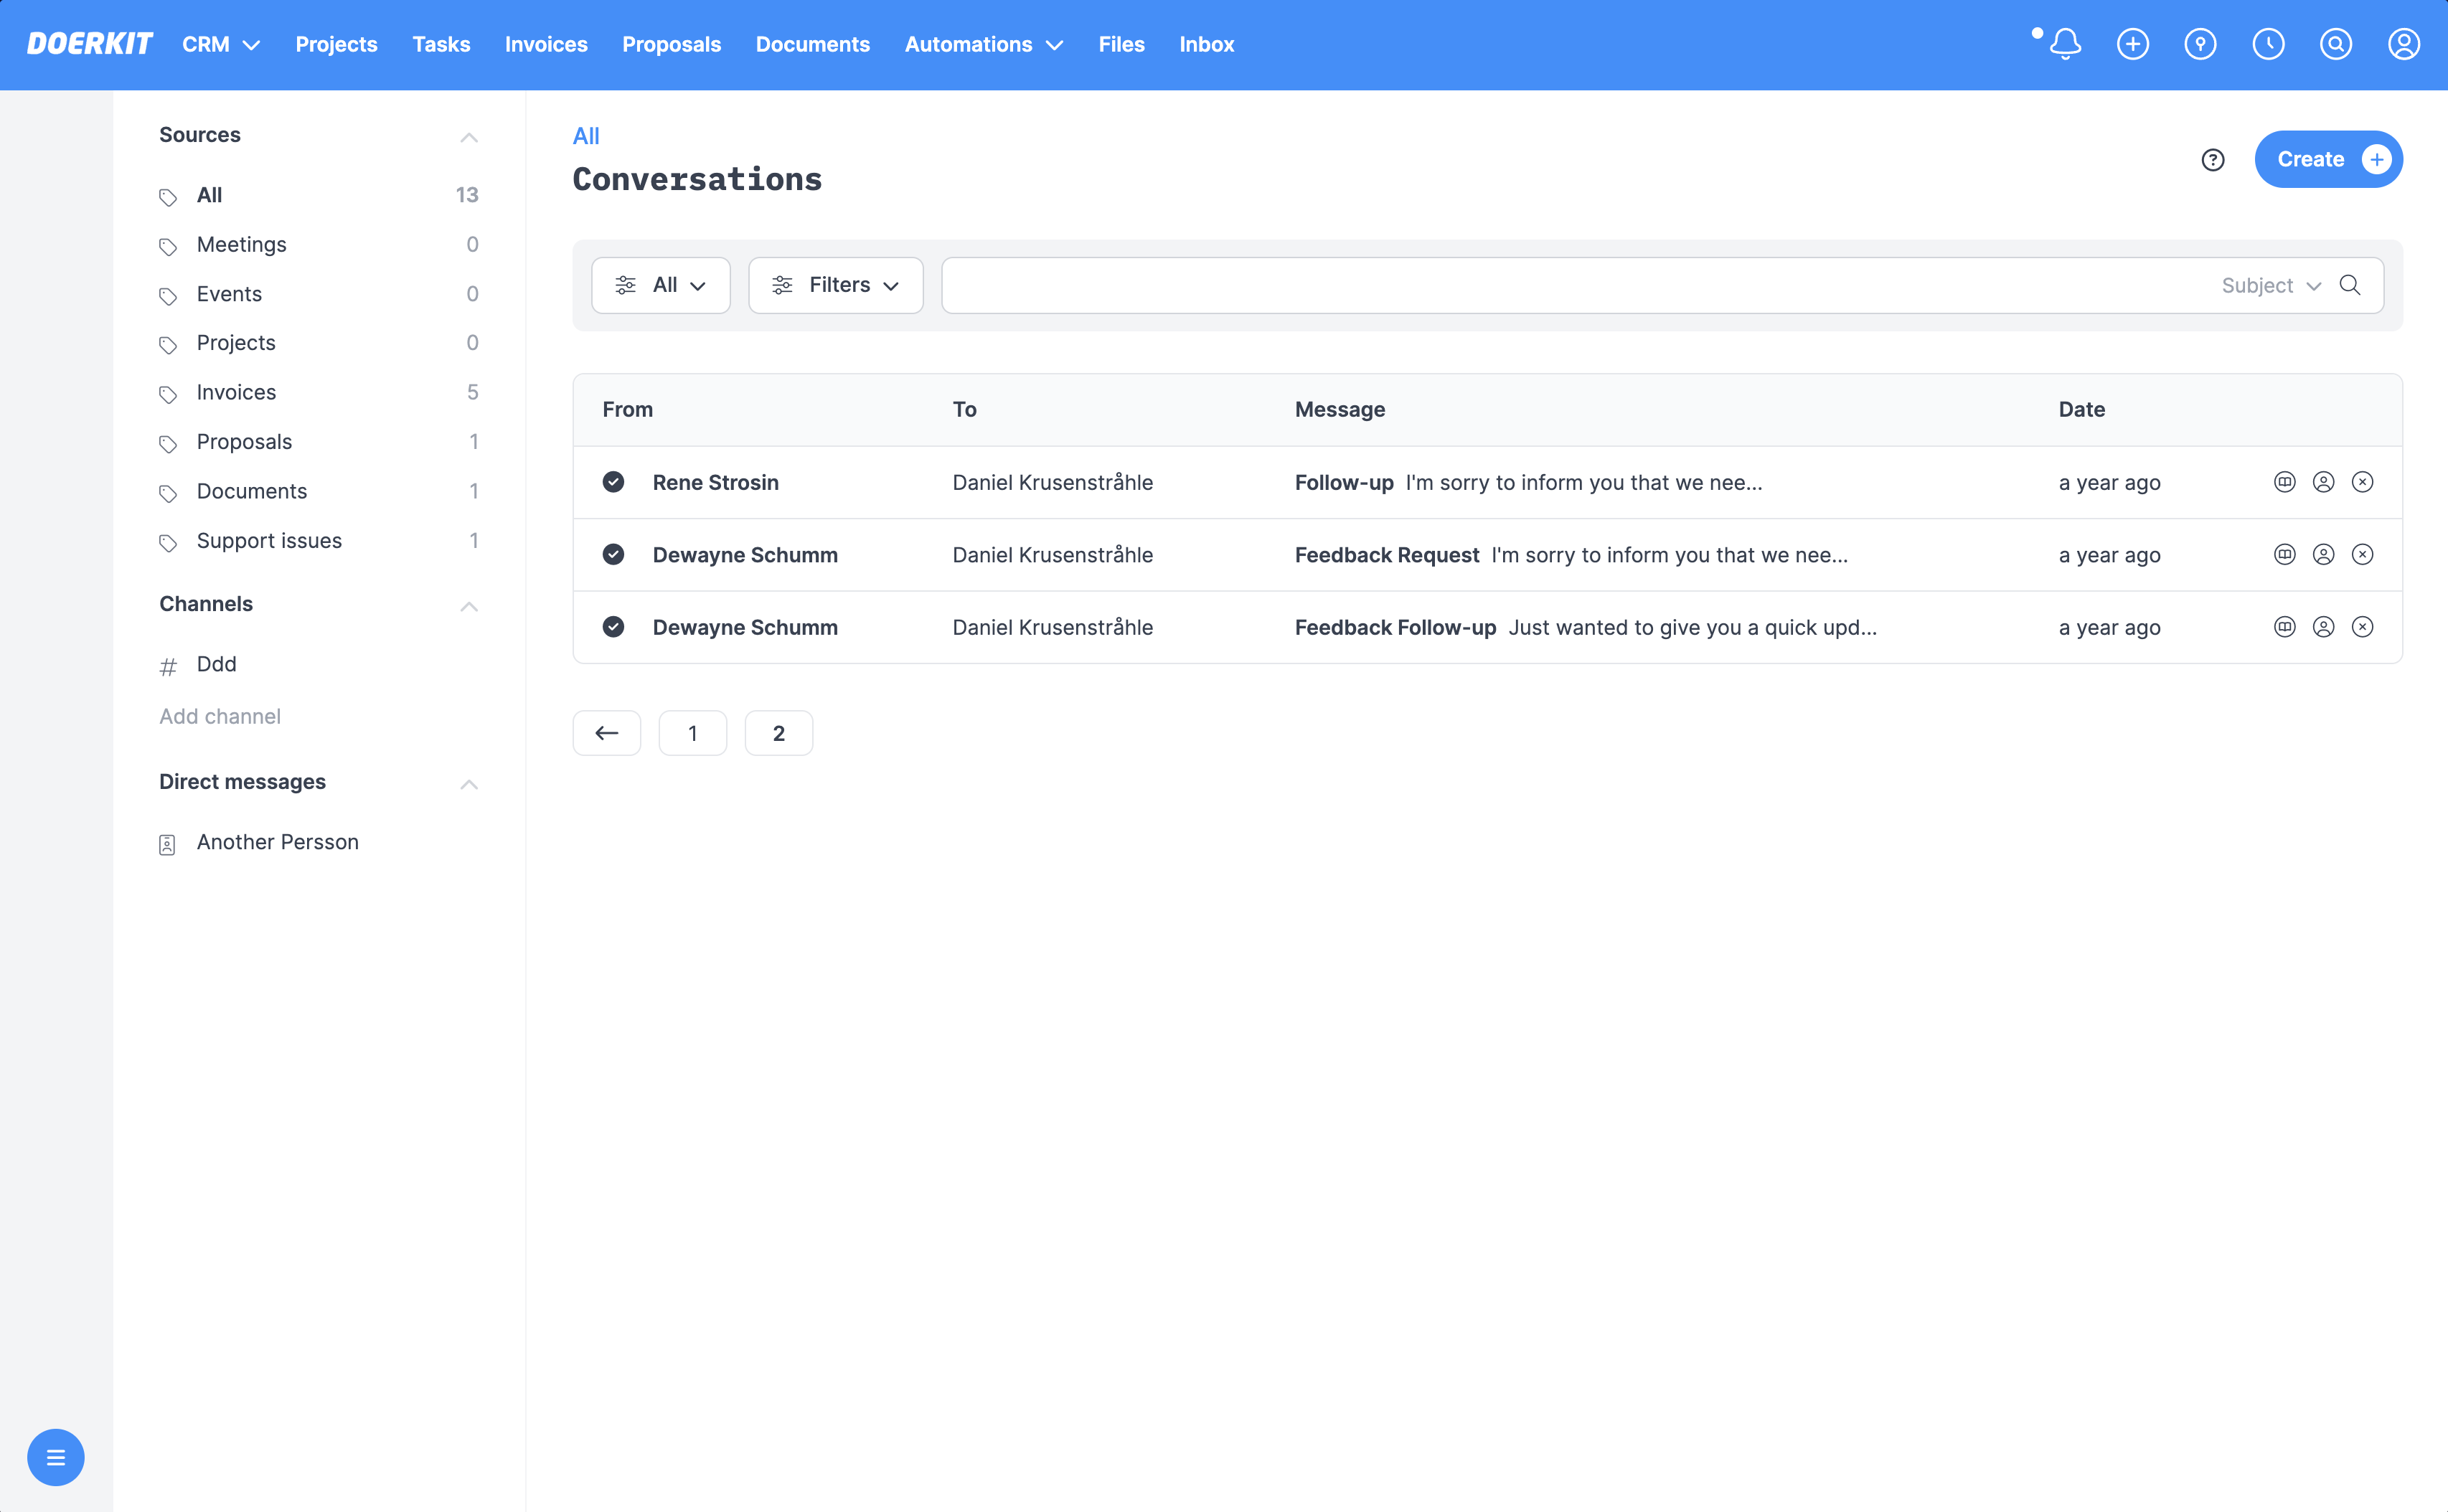Viewport: 2448px width, 1512px height.
Task: Toggle the check on Feedback Request conversation
Action: [x=613, y=554]
